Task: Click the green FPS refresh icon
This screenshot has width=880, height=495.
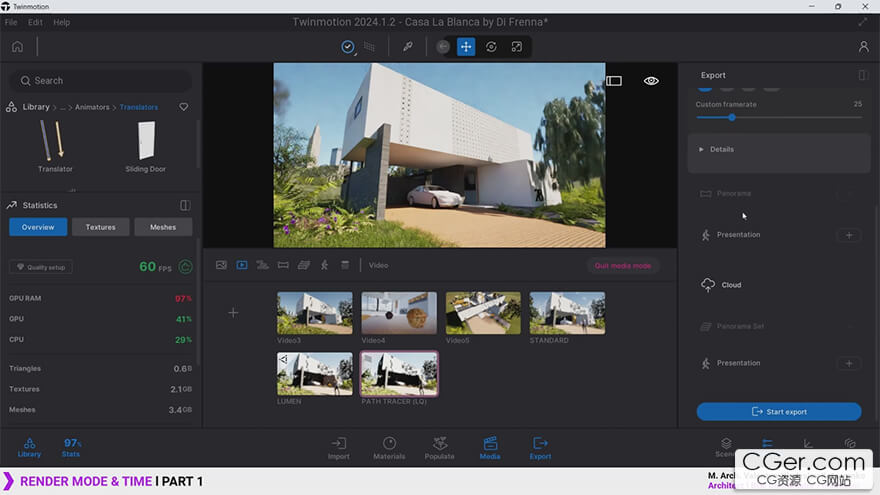Action: tap(185, 267)
